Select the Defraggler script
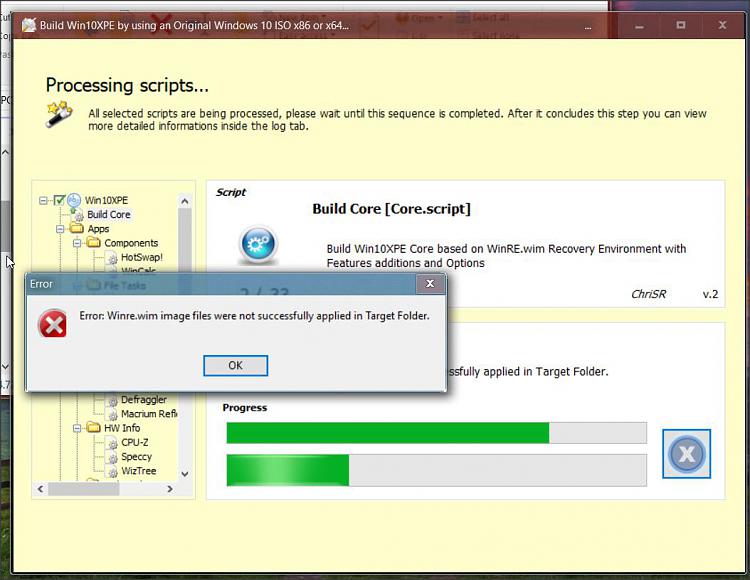Viewport: 750px width, 580px height. coord(143,399)
